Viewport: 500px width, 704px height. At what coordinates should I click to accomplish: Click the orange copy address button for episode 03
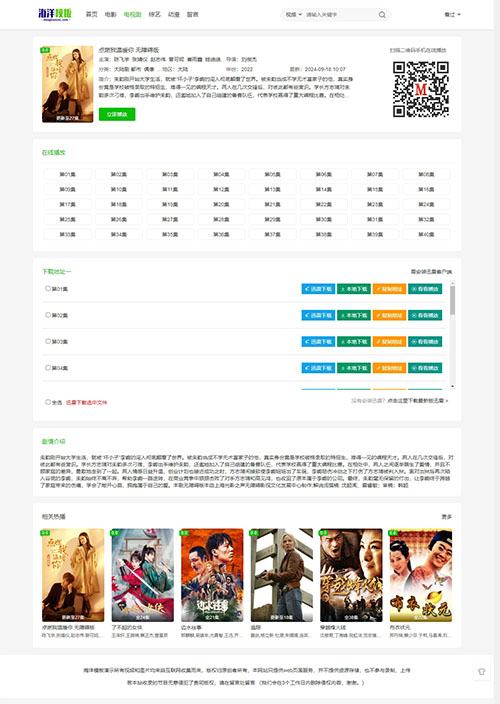click(389, 342)
